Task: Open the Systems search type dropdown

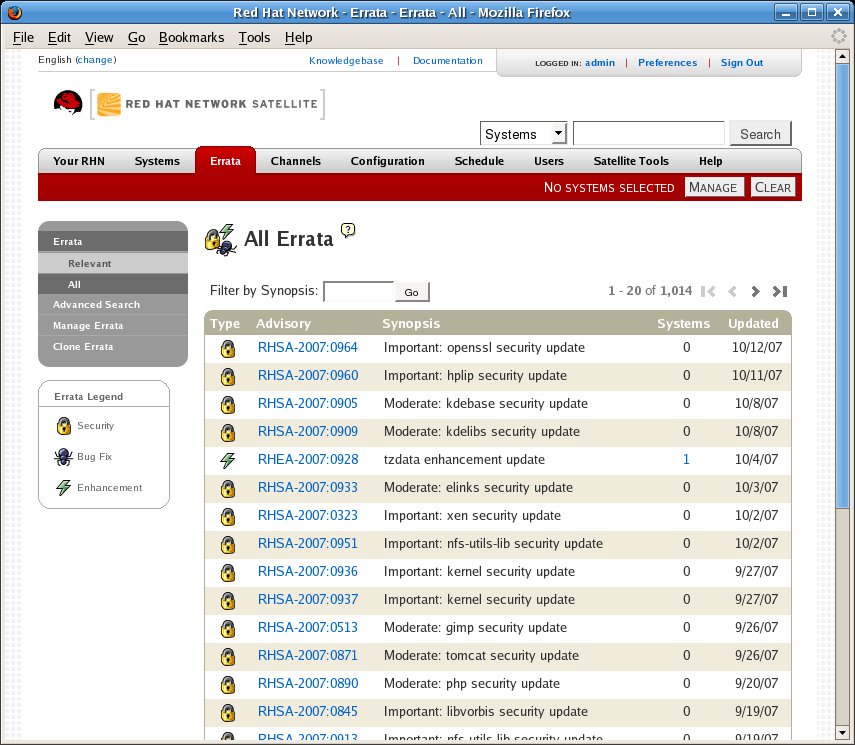Action: pos(523,134)
